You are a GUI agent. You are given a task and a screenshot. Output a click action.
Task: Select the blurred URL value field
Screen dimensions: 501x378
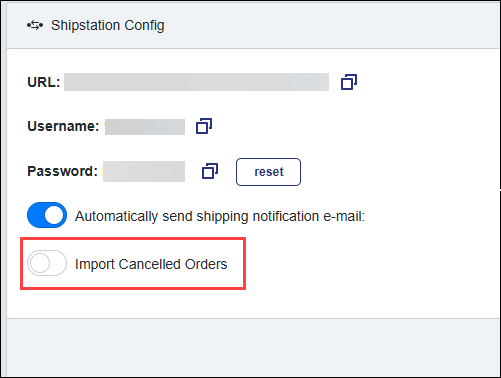point(196,82)
